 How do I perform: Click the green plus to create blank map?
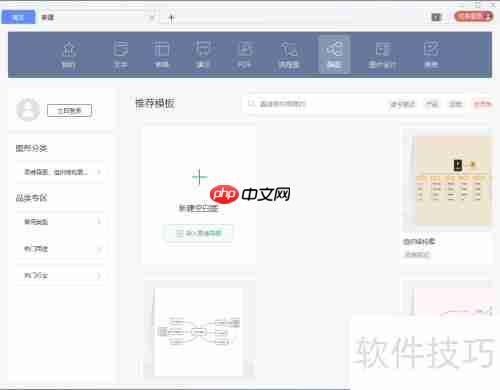pos(199,177)
